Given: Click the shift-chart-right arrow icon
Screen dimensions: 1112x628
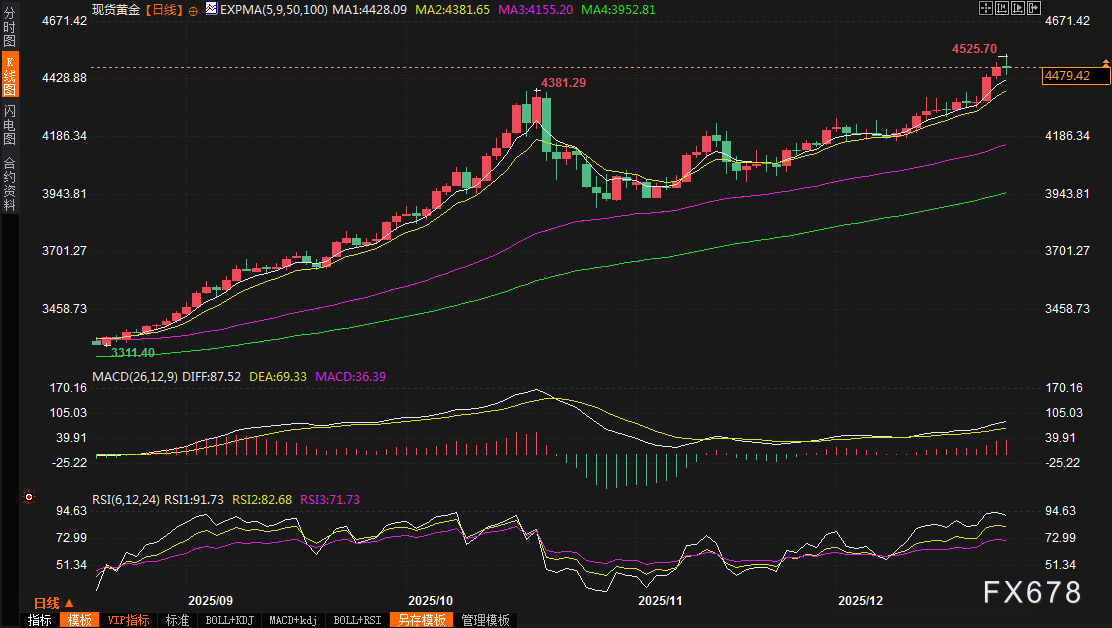Looking at the screenshot, I should pos(1034,8).
